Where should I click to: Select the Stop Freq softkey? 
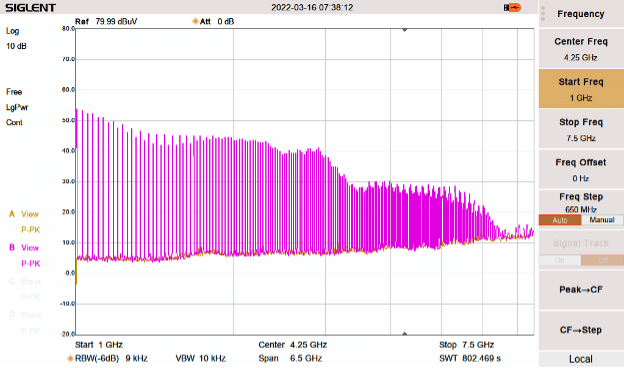tap(581, 129)
